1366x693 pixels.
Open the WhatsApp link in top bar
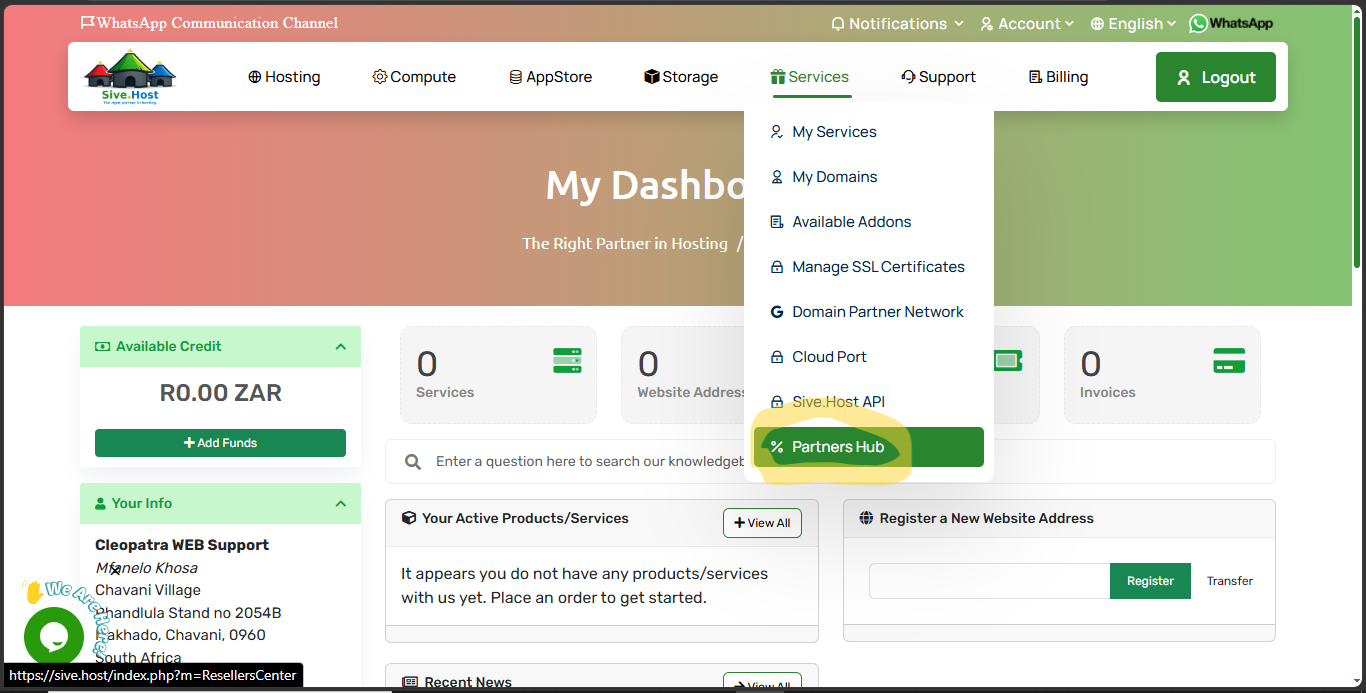1231,23
